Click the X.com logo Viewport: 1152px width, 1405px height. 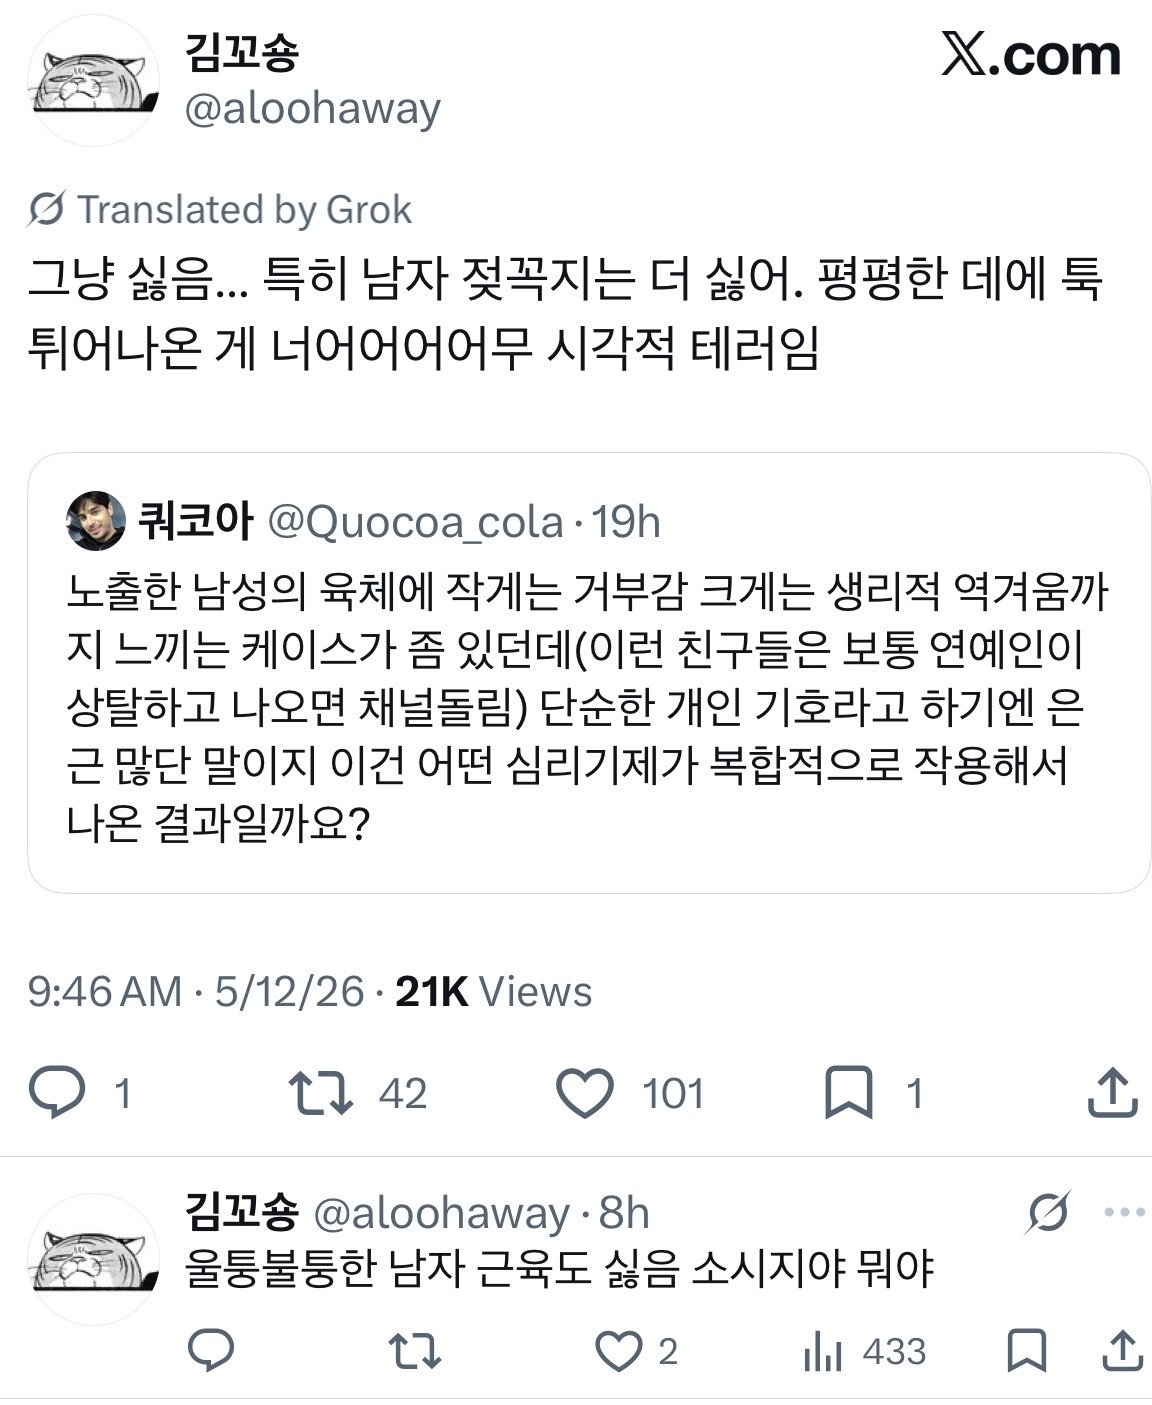pyautogui.click(x=1030, y=55)
